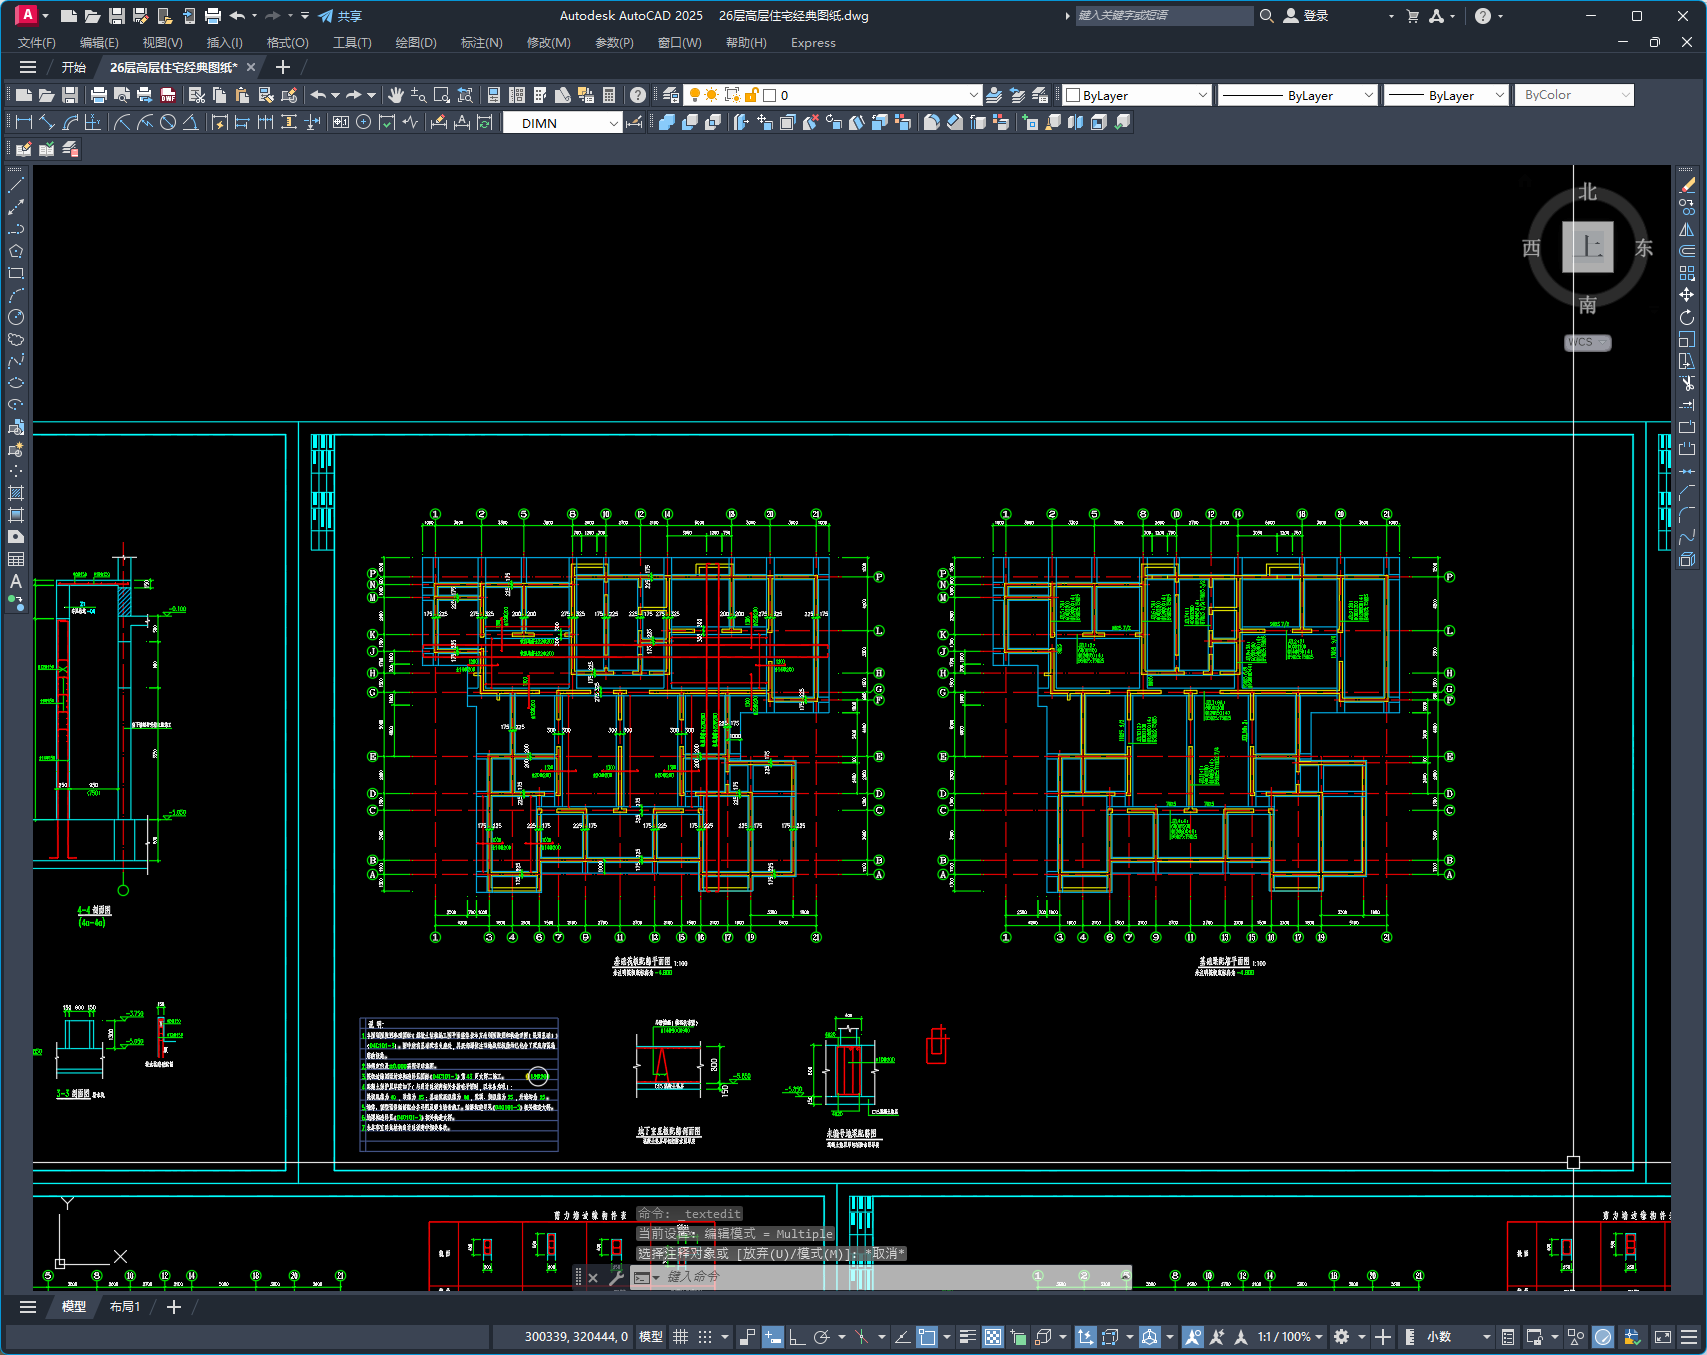1707x1355 pixels.
Task: Click the Help question mark toolbar icon
Action: 638,95
